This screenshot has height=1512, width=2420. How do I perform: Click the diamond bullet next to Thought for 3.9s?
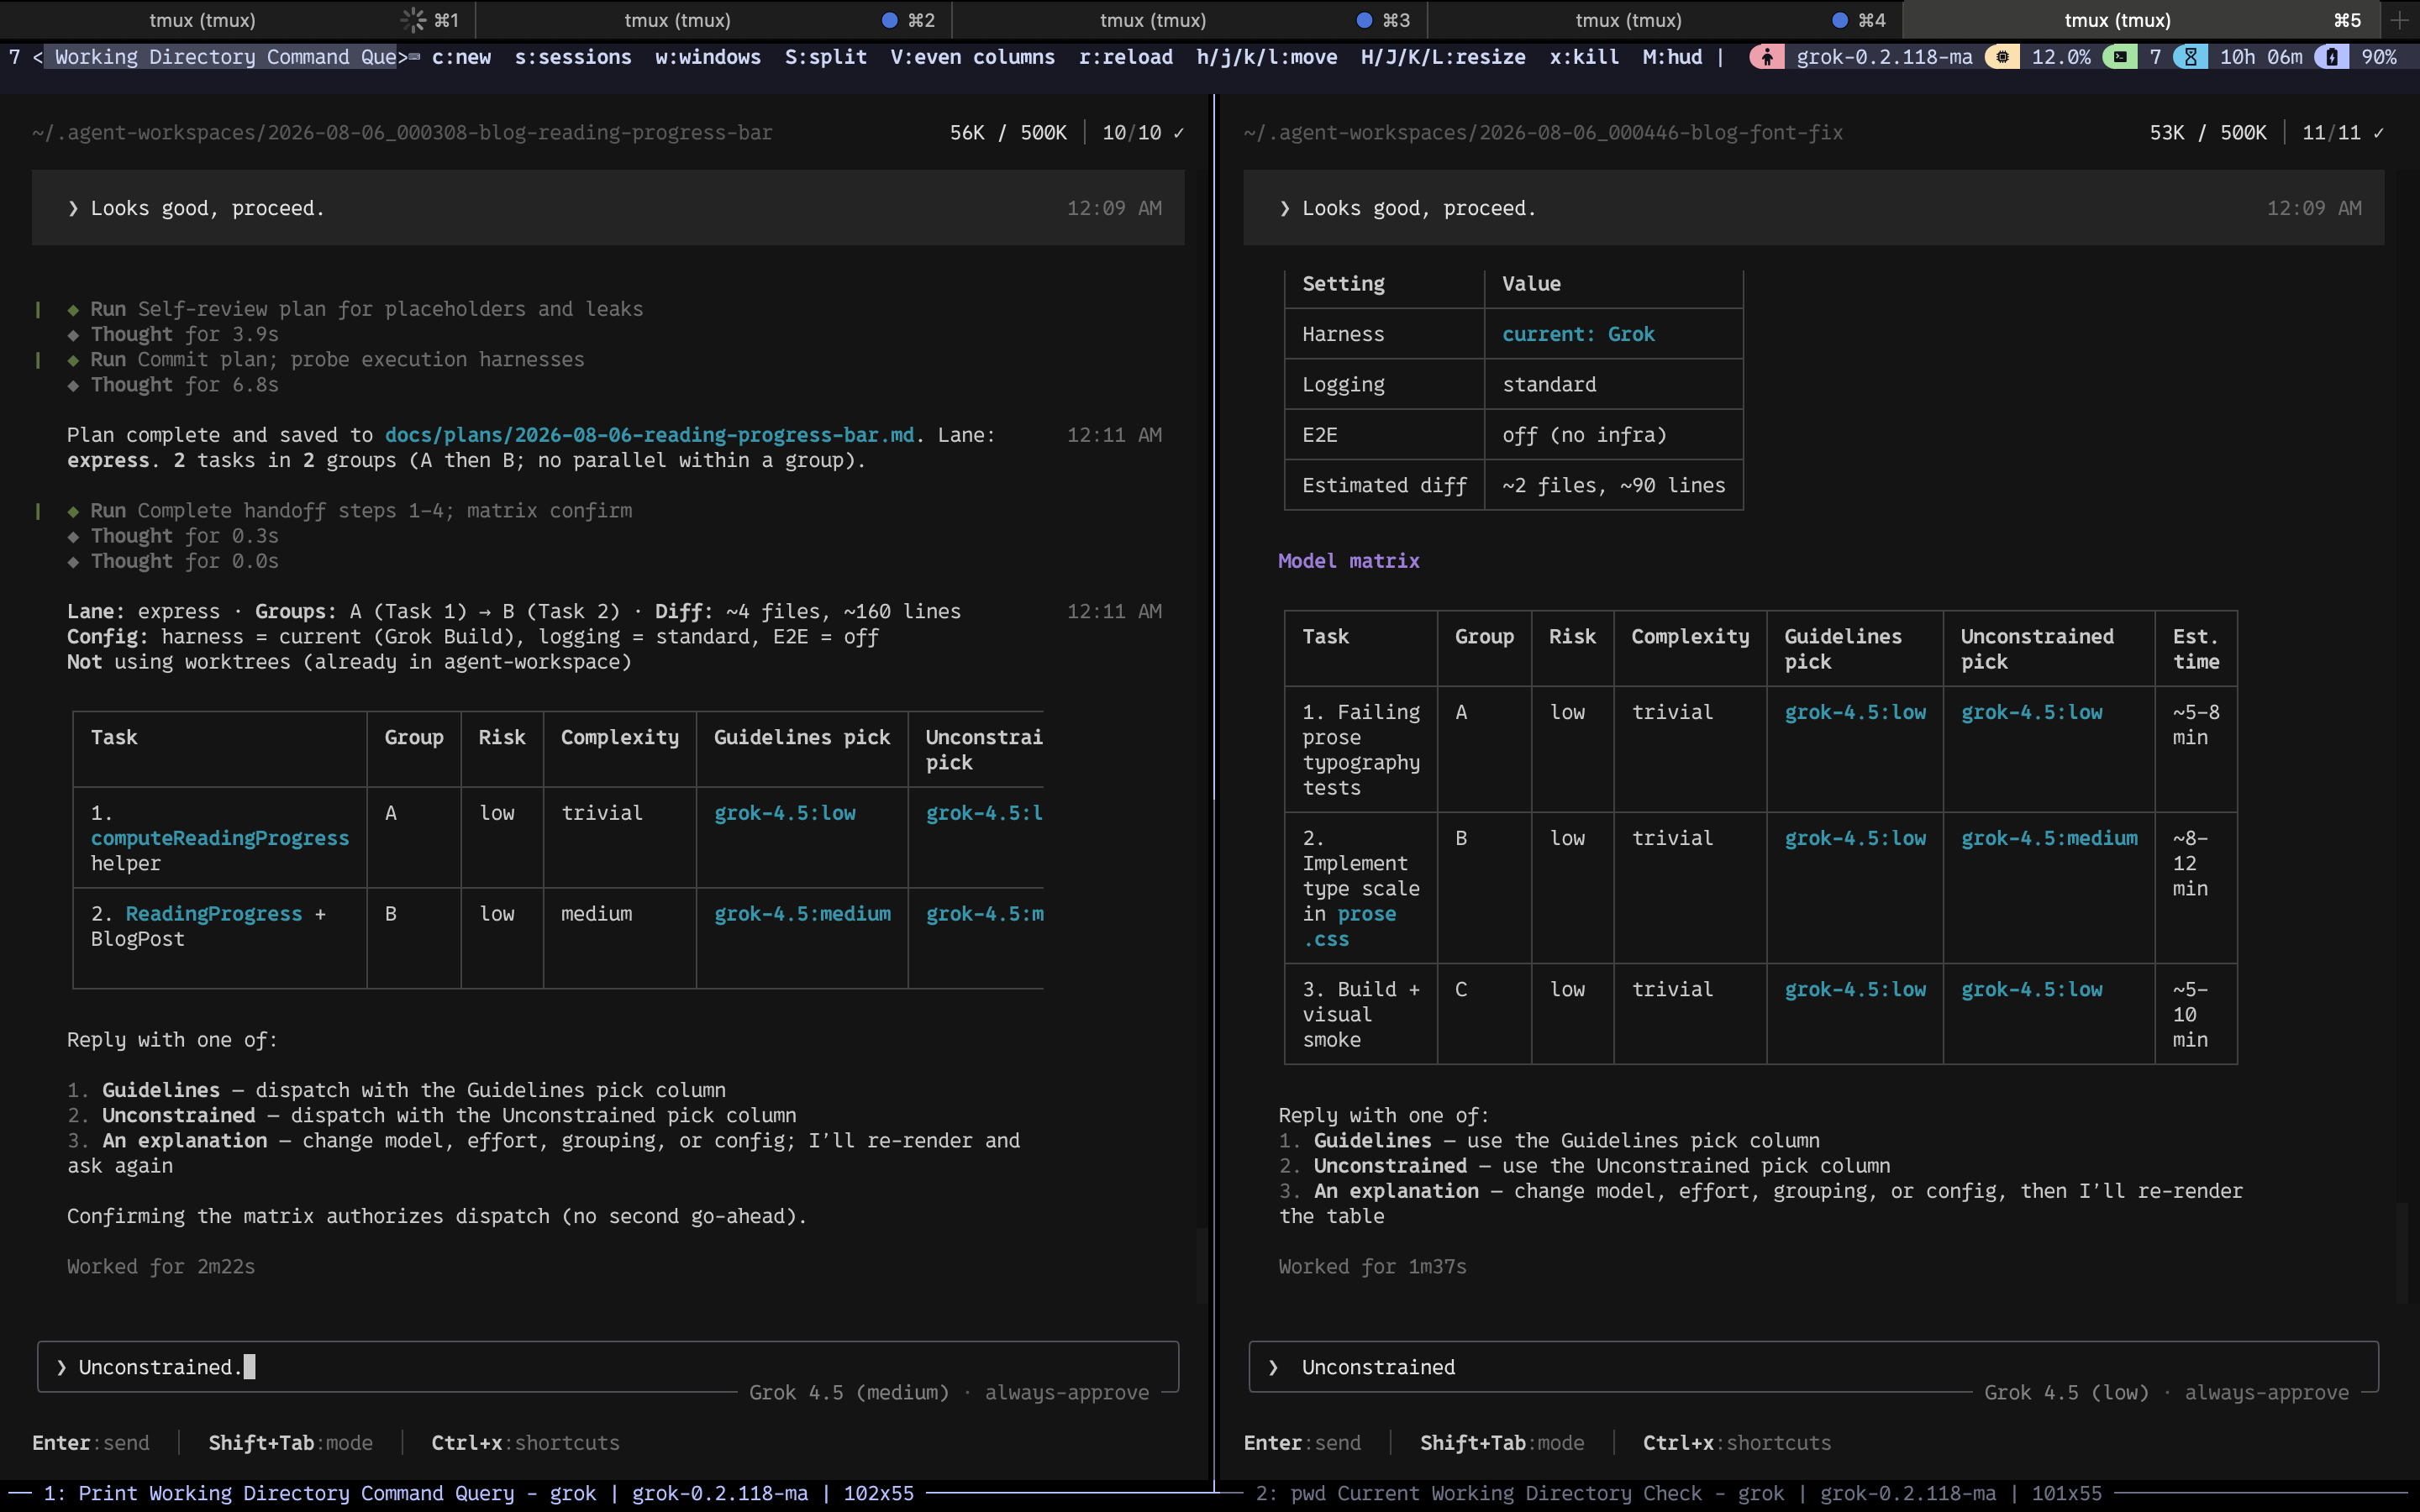[73, 335]
